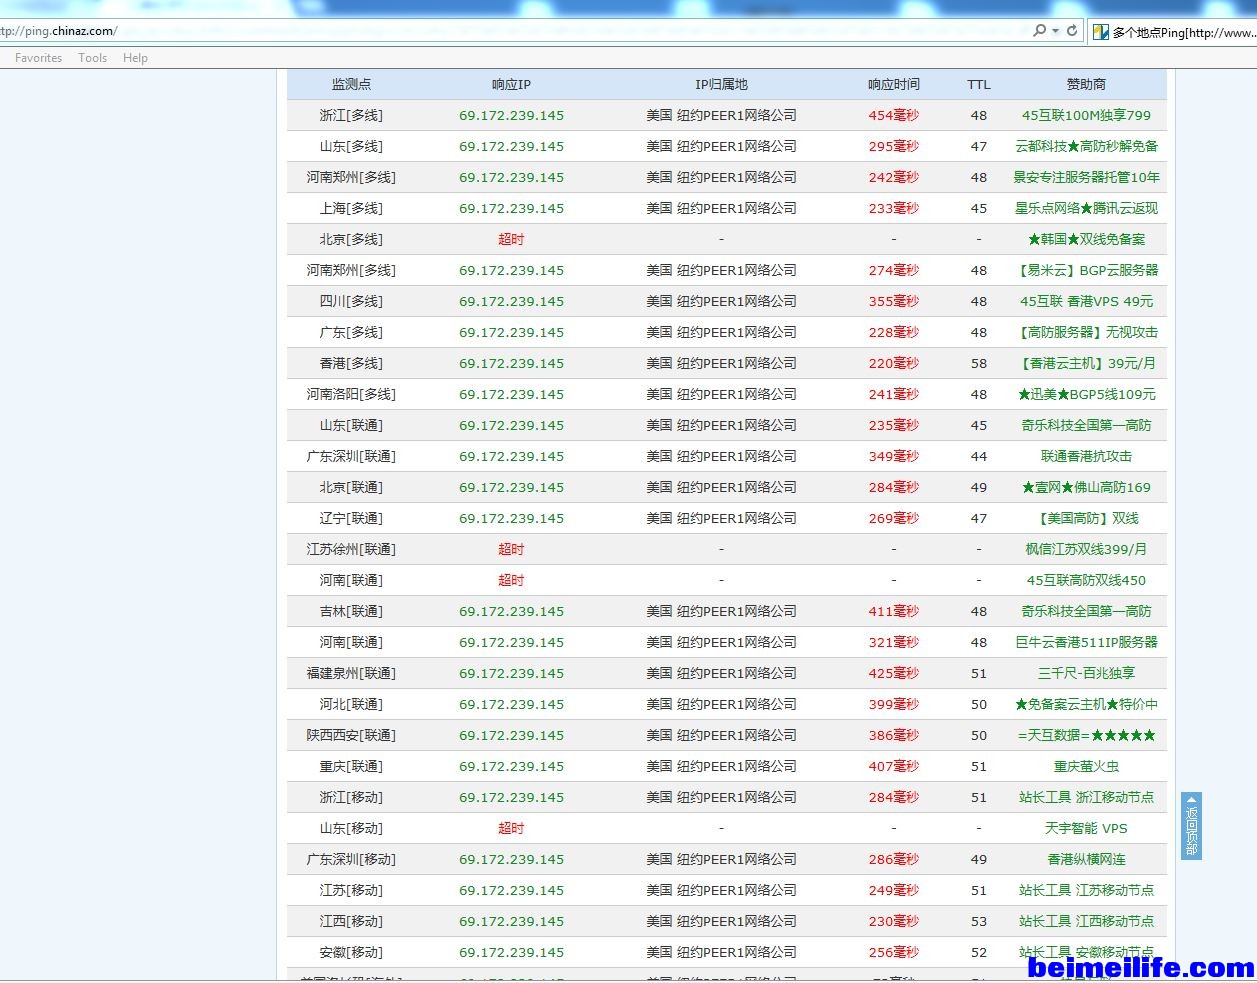Click the 响应时间 column header
1257x983 pixels.
tap(893, 84)
